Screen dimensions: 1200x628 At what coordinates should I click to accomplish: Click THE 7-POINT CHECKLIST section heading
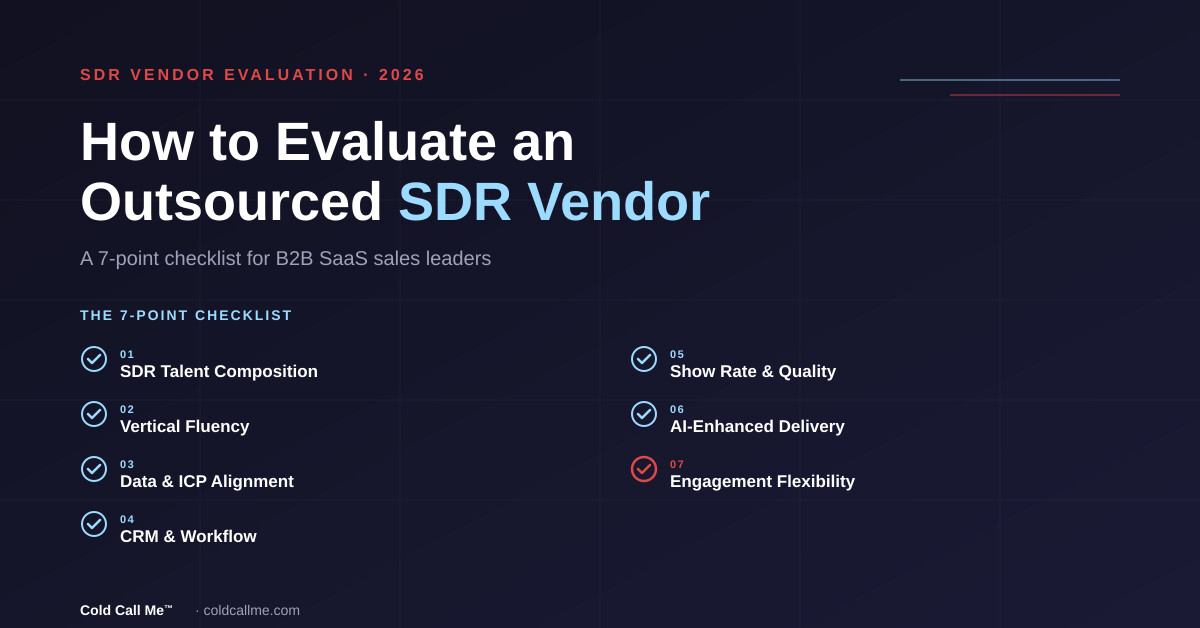click(x=186, y=315)
